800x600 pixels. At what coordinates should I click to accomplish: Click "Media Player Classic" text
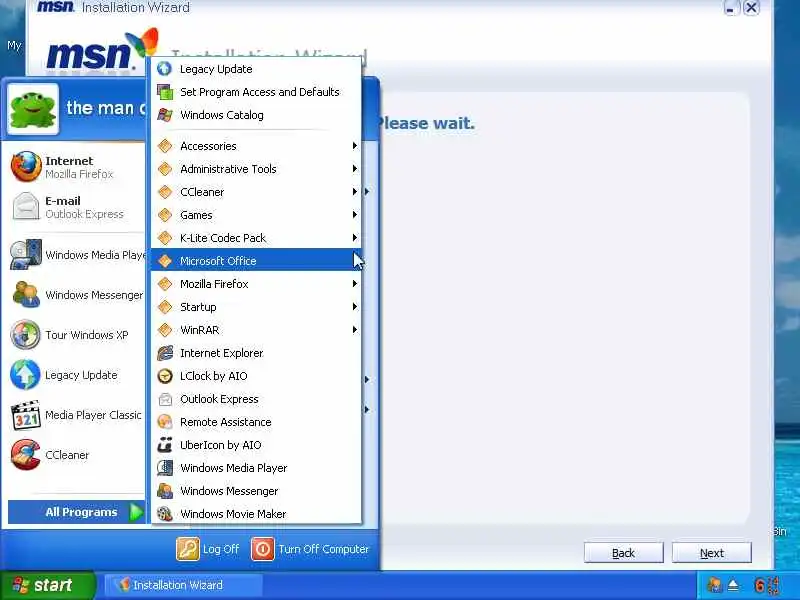point(93,415)
